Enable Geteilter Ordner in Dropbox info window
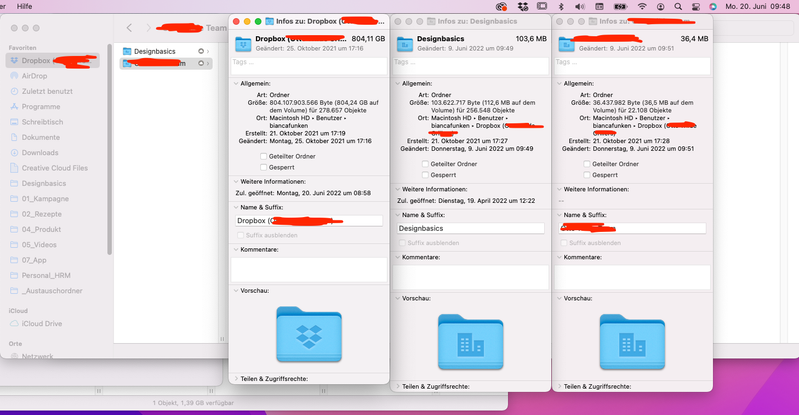The width and height of the screenshot is (799, 415). 262,156
